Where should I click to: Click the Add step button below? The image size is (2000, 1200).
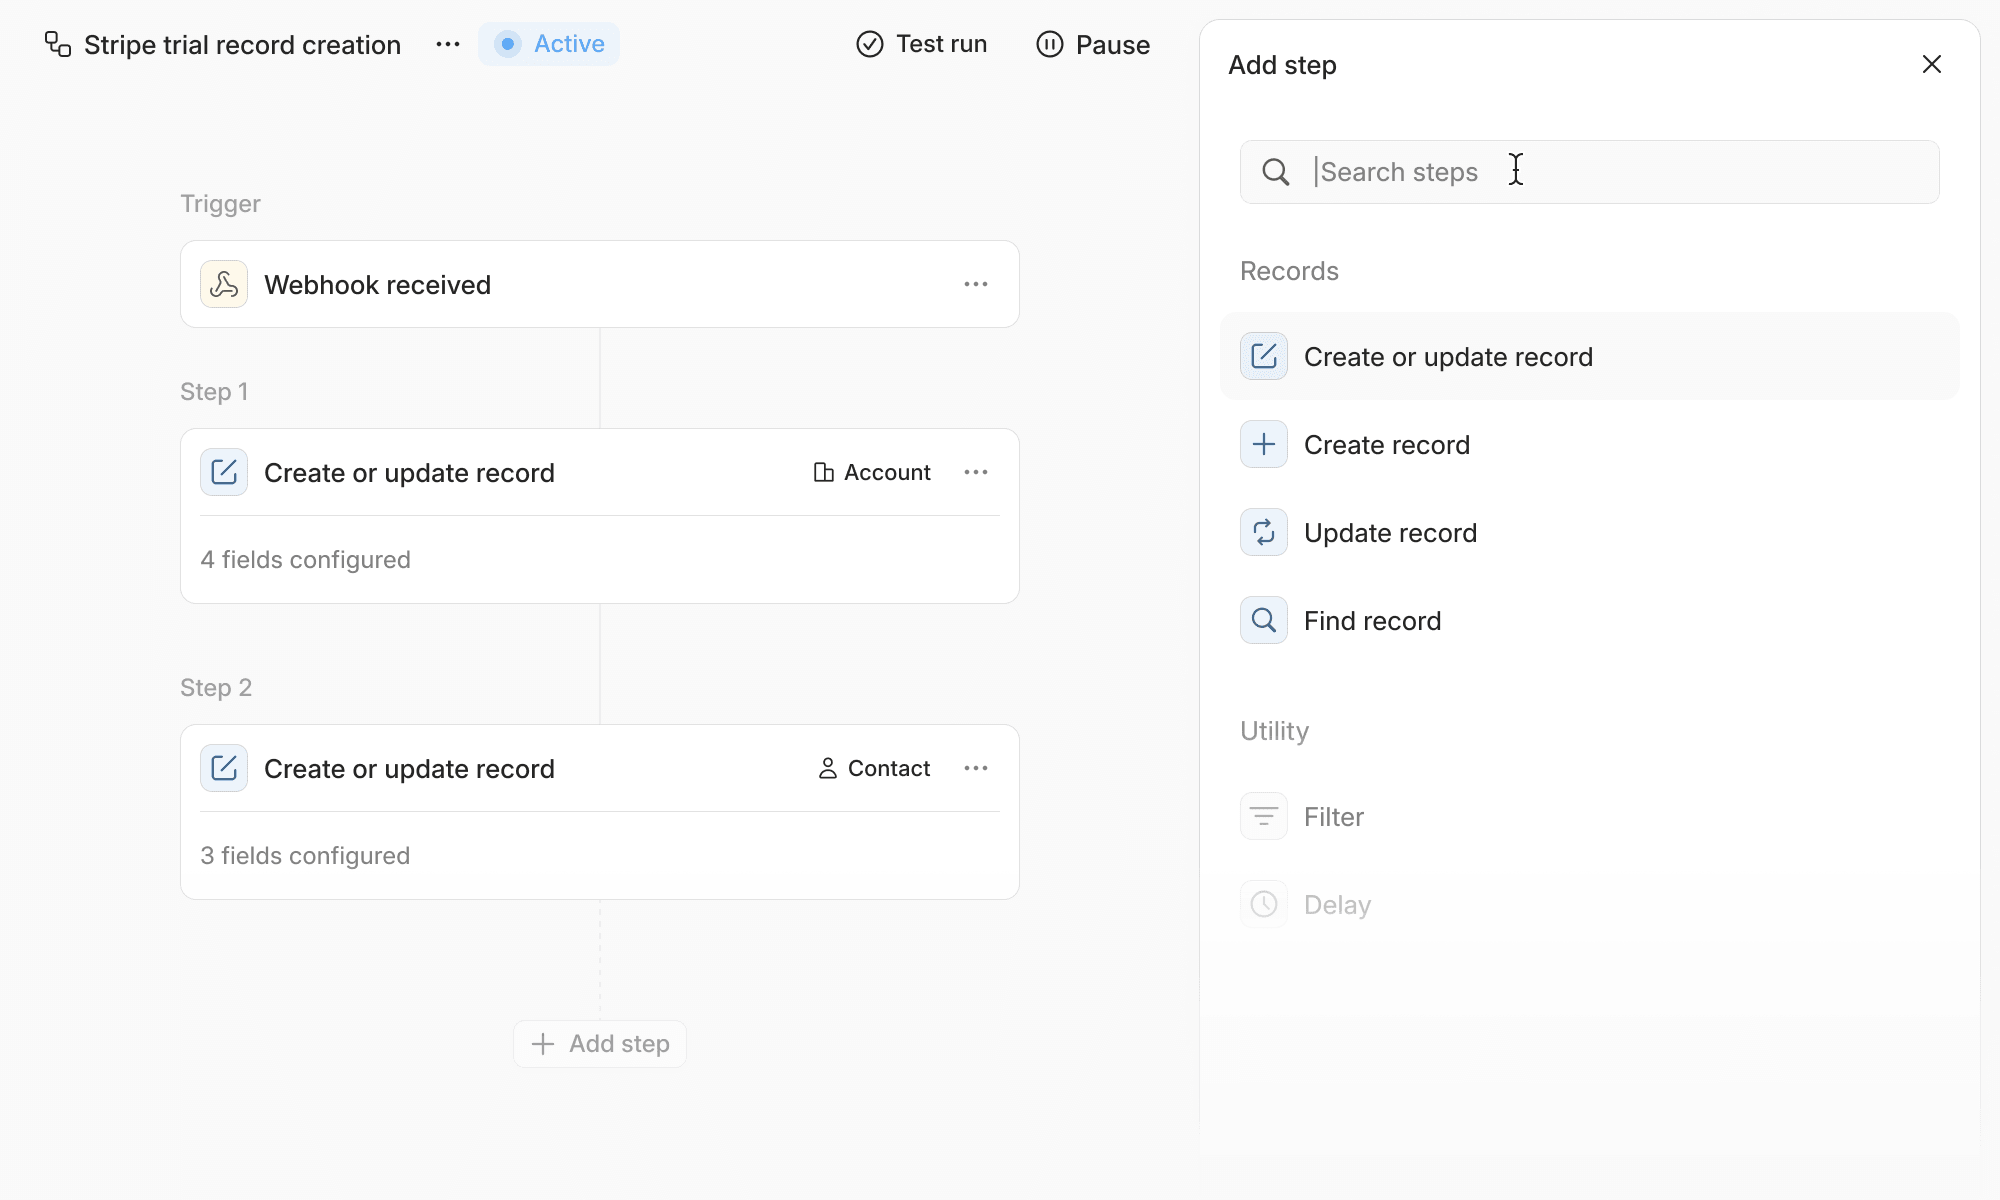tap(600, 1044)
